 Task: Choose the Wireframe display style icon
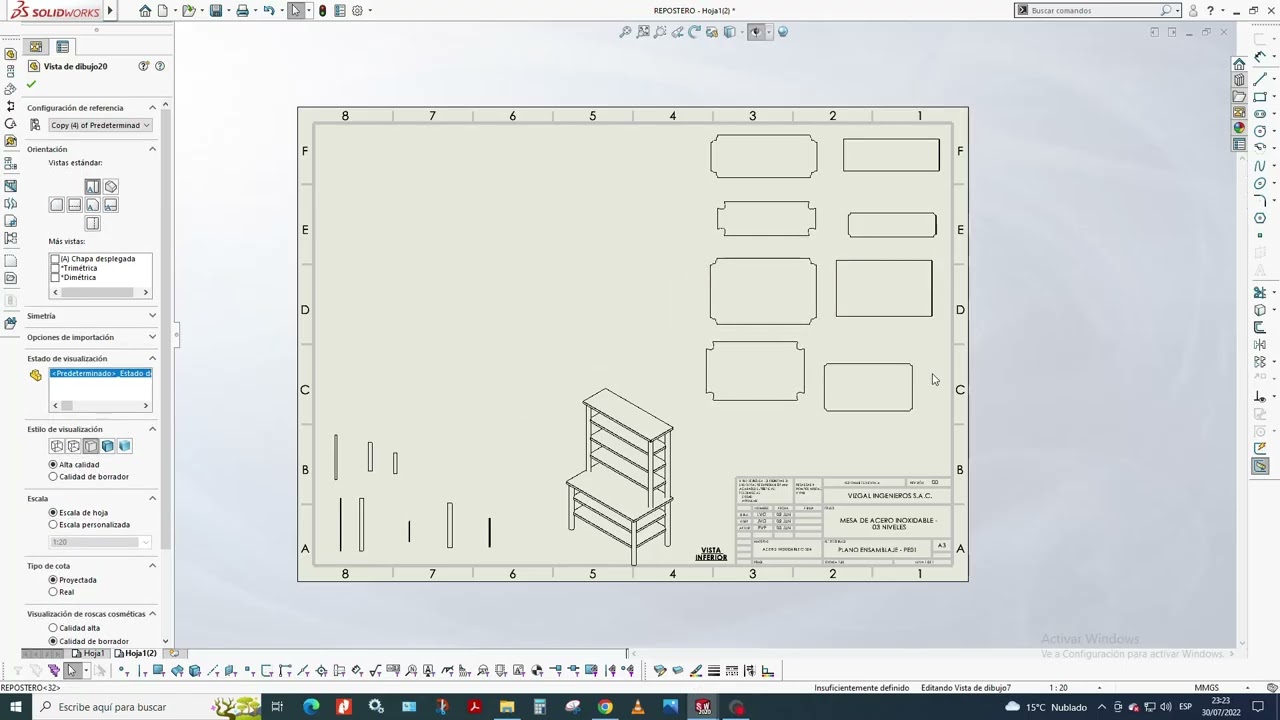57,446
